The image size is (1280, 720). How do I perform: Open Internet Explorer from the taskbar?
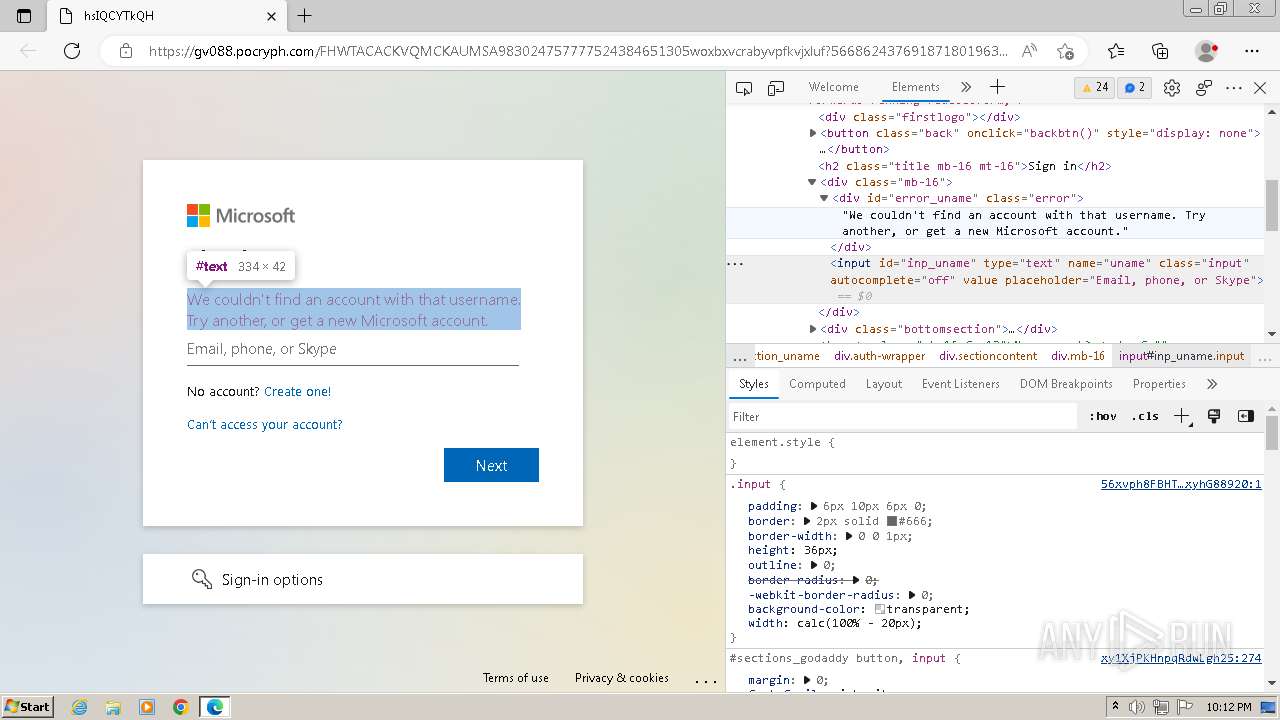(80, 707)
